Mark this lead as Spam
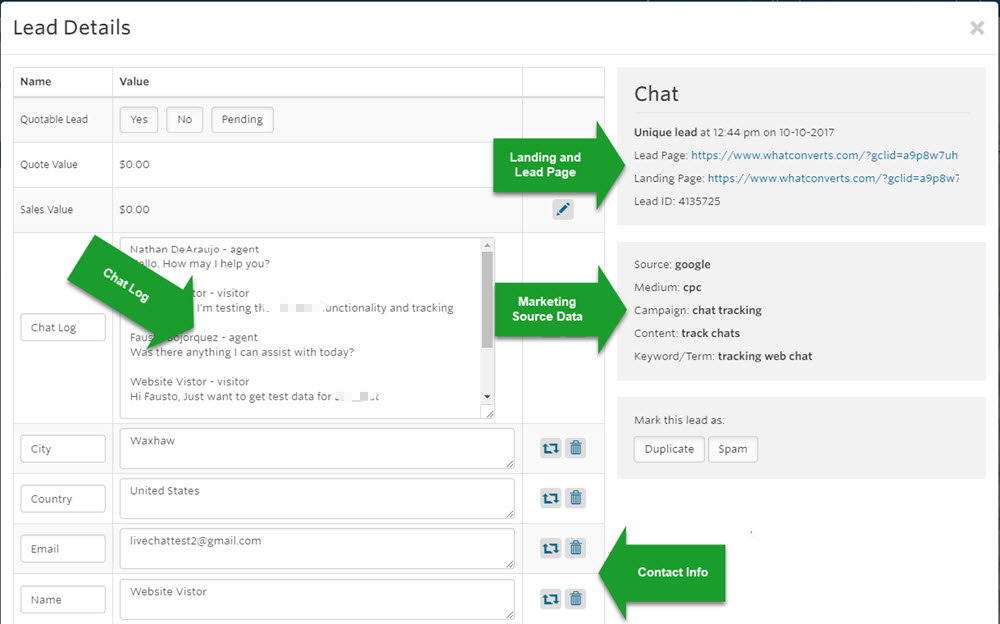The height and width of the screenshot is (624, 1000). click(733, 449)
